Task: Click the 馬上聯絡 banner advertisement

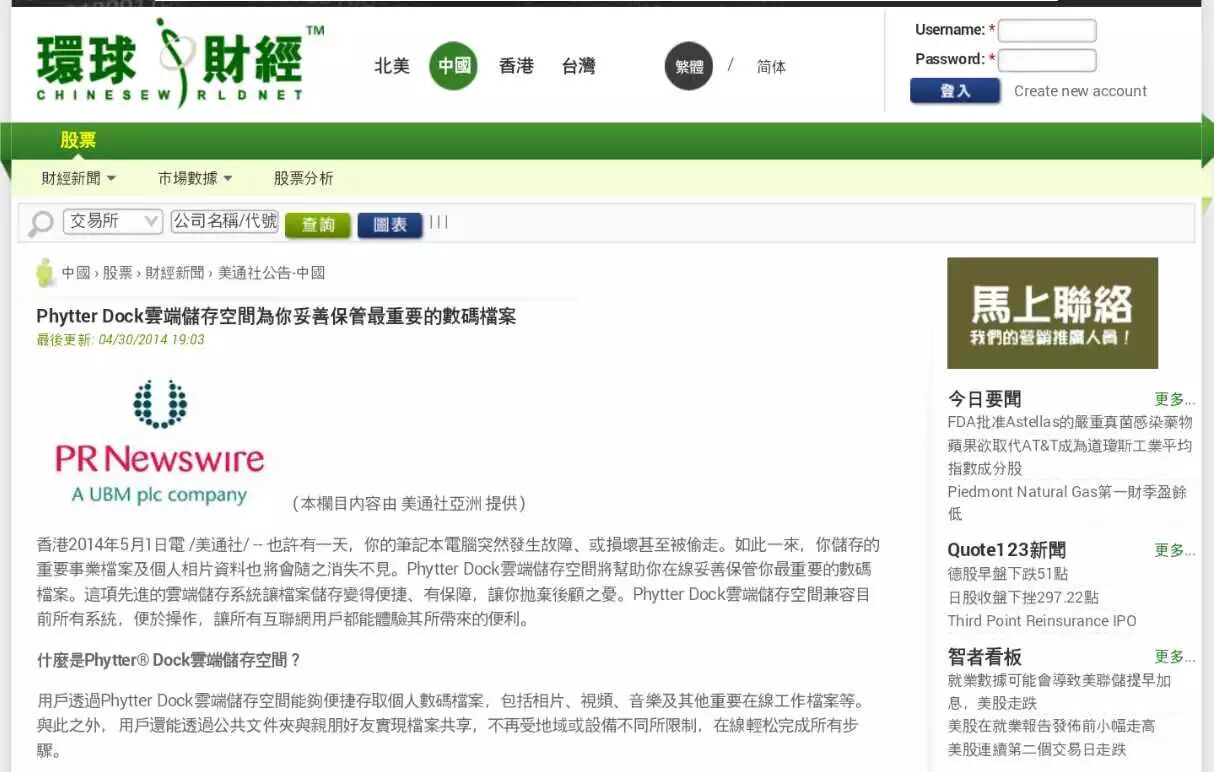Action: tap(1052, 313)
